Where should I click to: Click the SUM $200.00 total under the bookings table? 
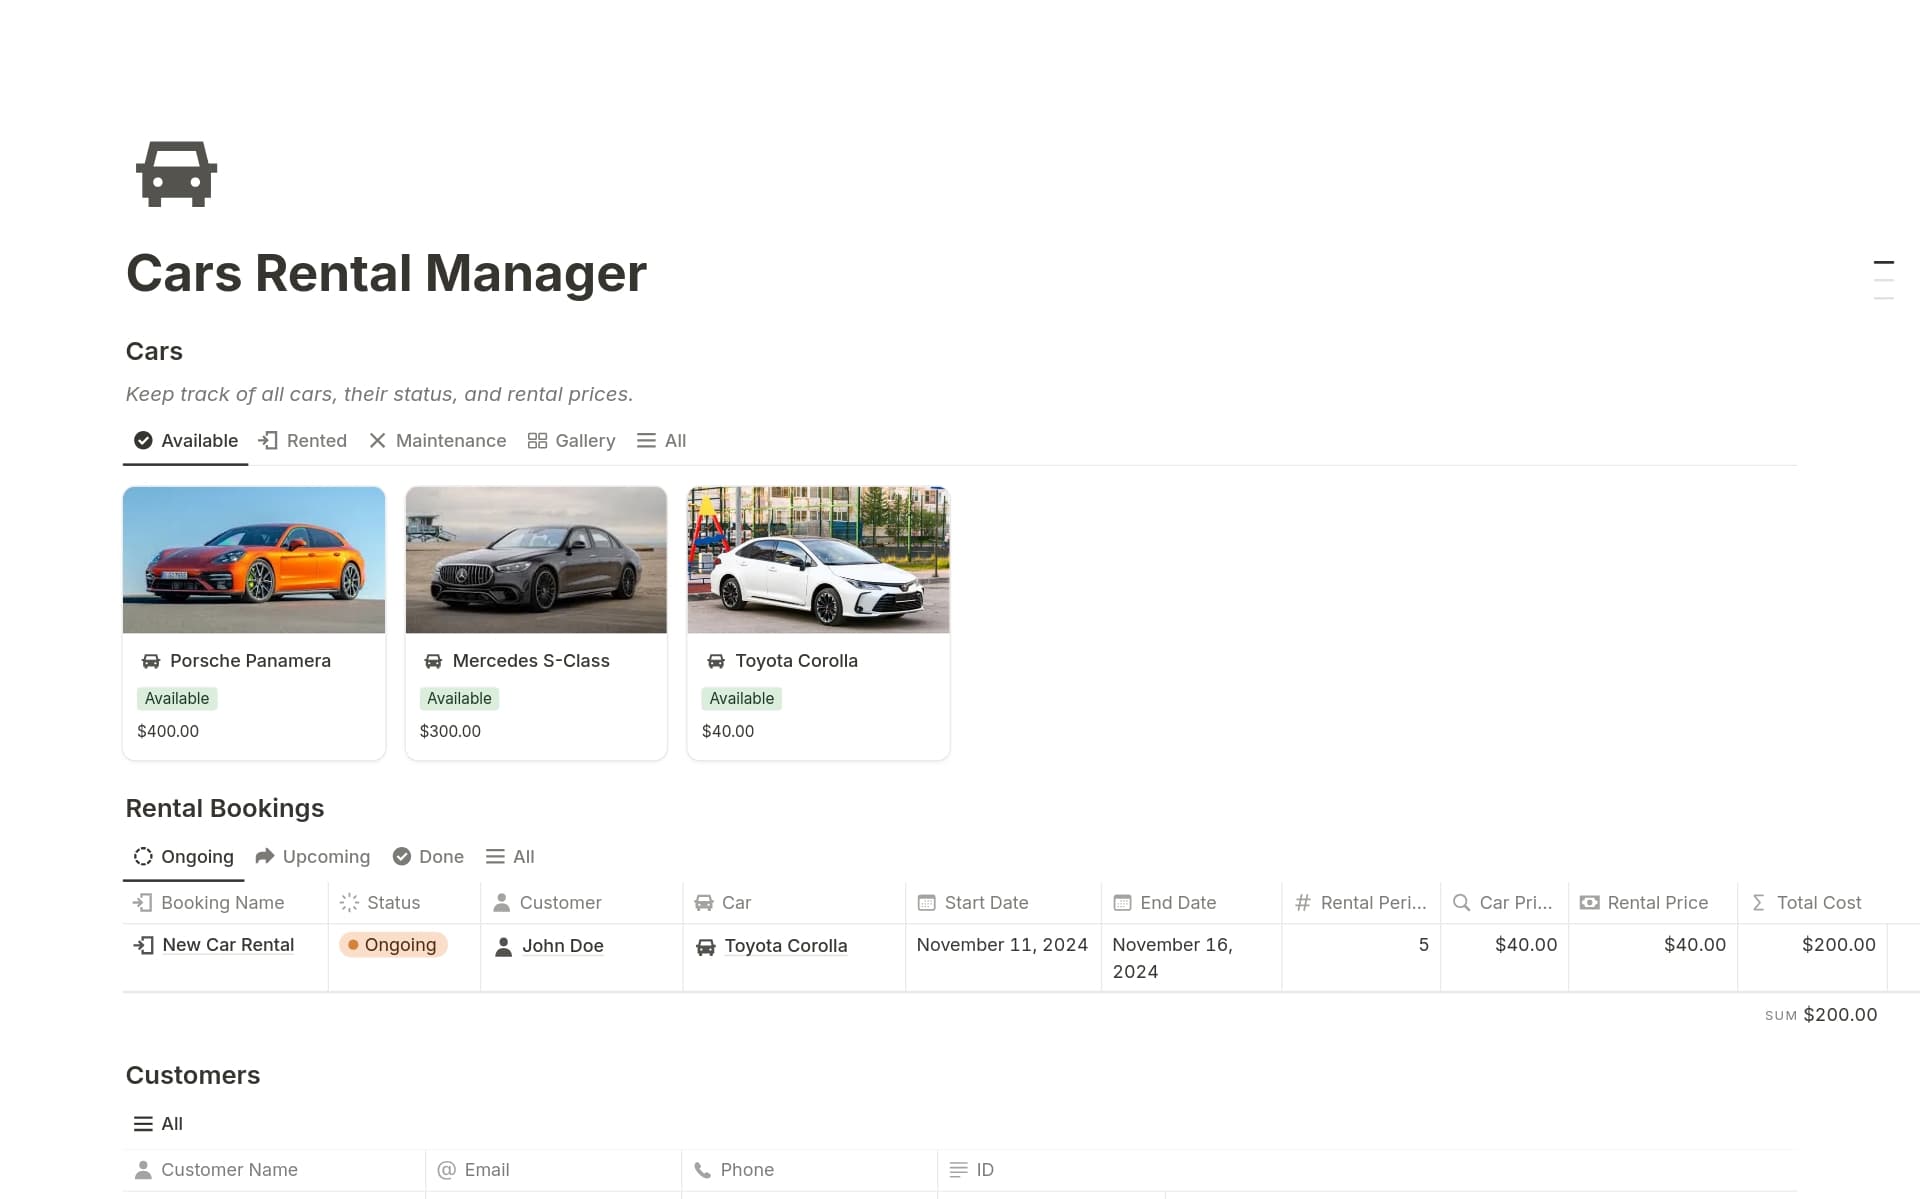pos(1821,1014)
